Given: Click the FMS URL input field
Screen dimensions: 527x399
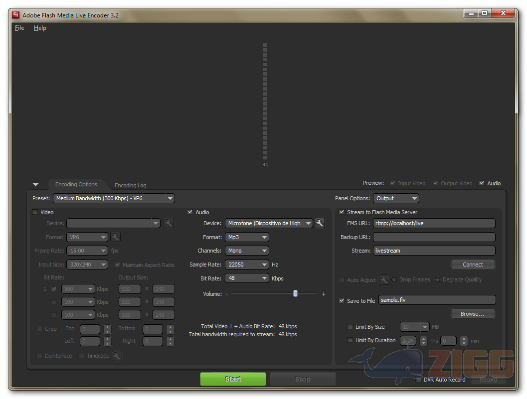Looking at the screenshot, I should pyautogui.click(x=434, y=223).
